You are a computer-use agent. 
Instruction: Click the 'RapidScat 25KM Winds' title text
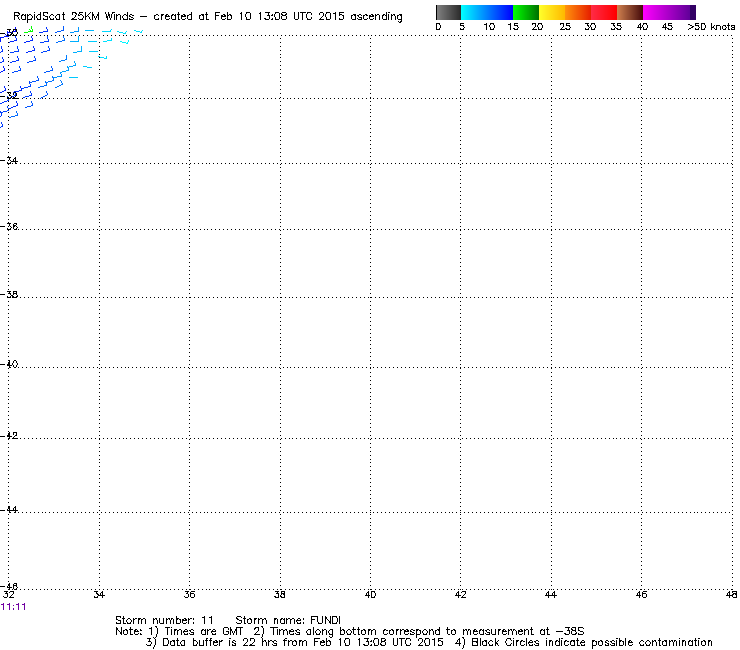coord(74,17)
